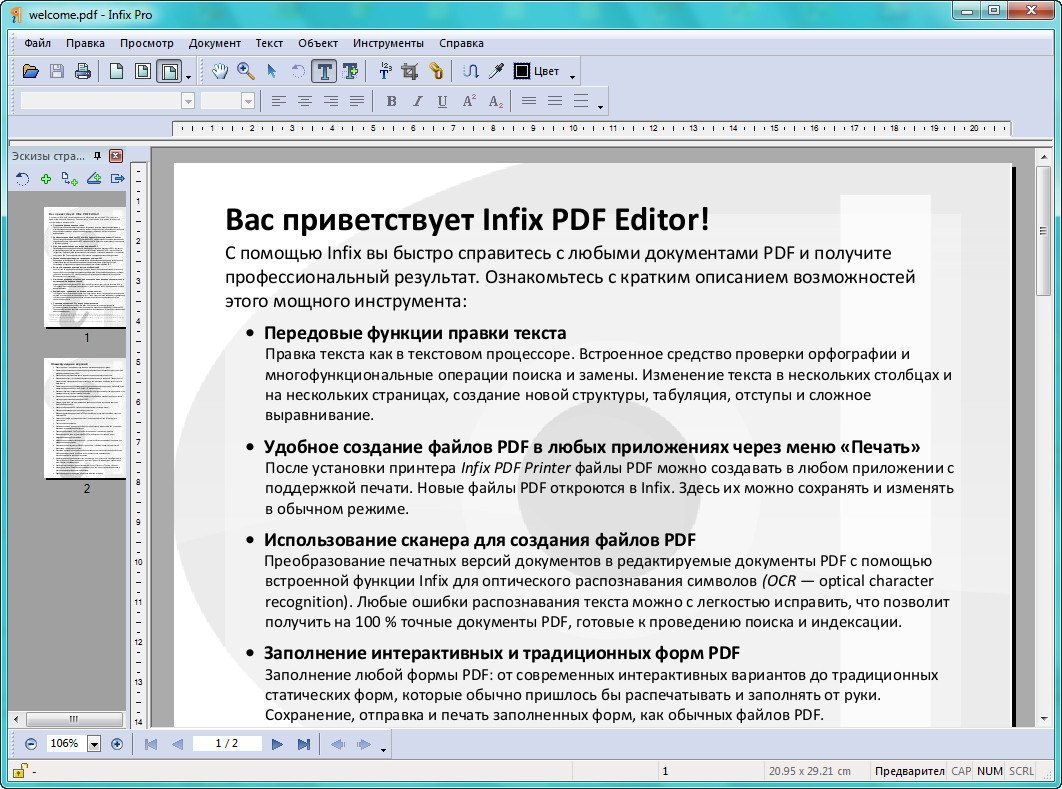Toggle Superscript formatting
This screenshot has width=1062, height=789.
coord(469,101)
